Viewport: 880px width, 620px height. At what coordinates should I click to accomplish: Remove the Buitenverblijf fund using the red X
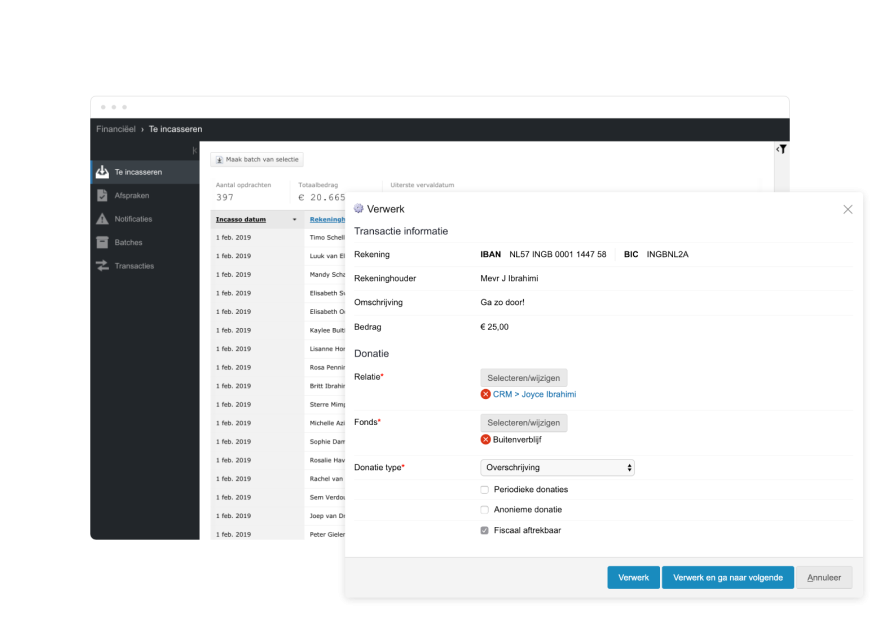(486, 439)
